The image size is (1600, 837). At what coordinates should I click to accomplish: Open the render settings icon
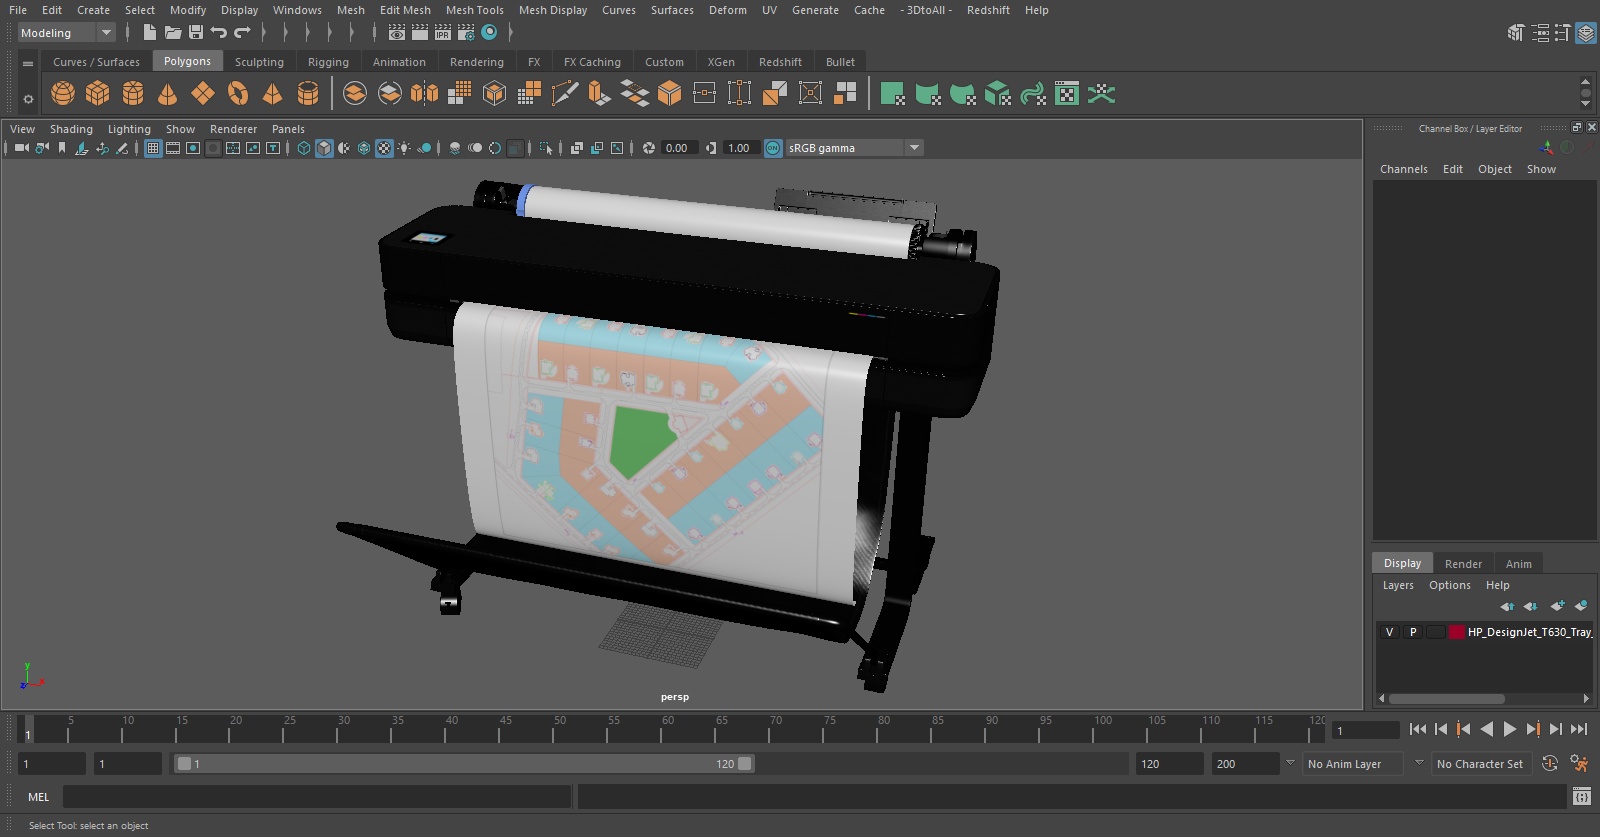466,33
